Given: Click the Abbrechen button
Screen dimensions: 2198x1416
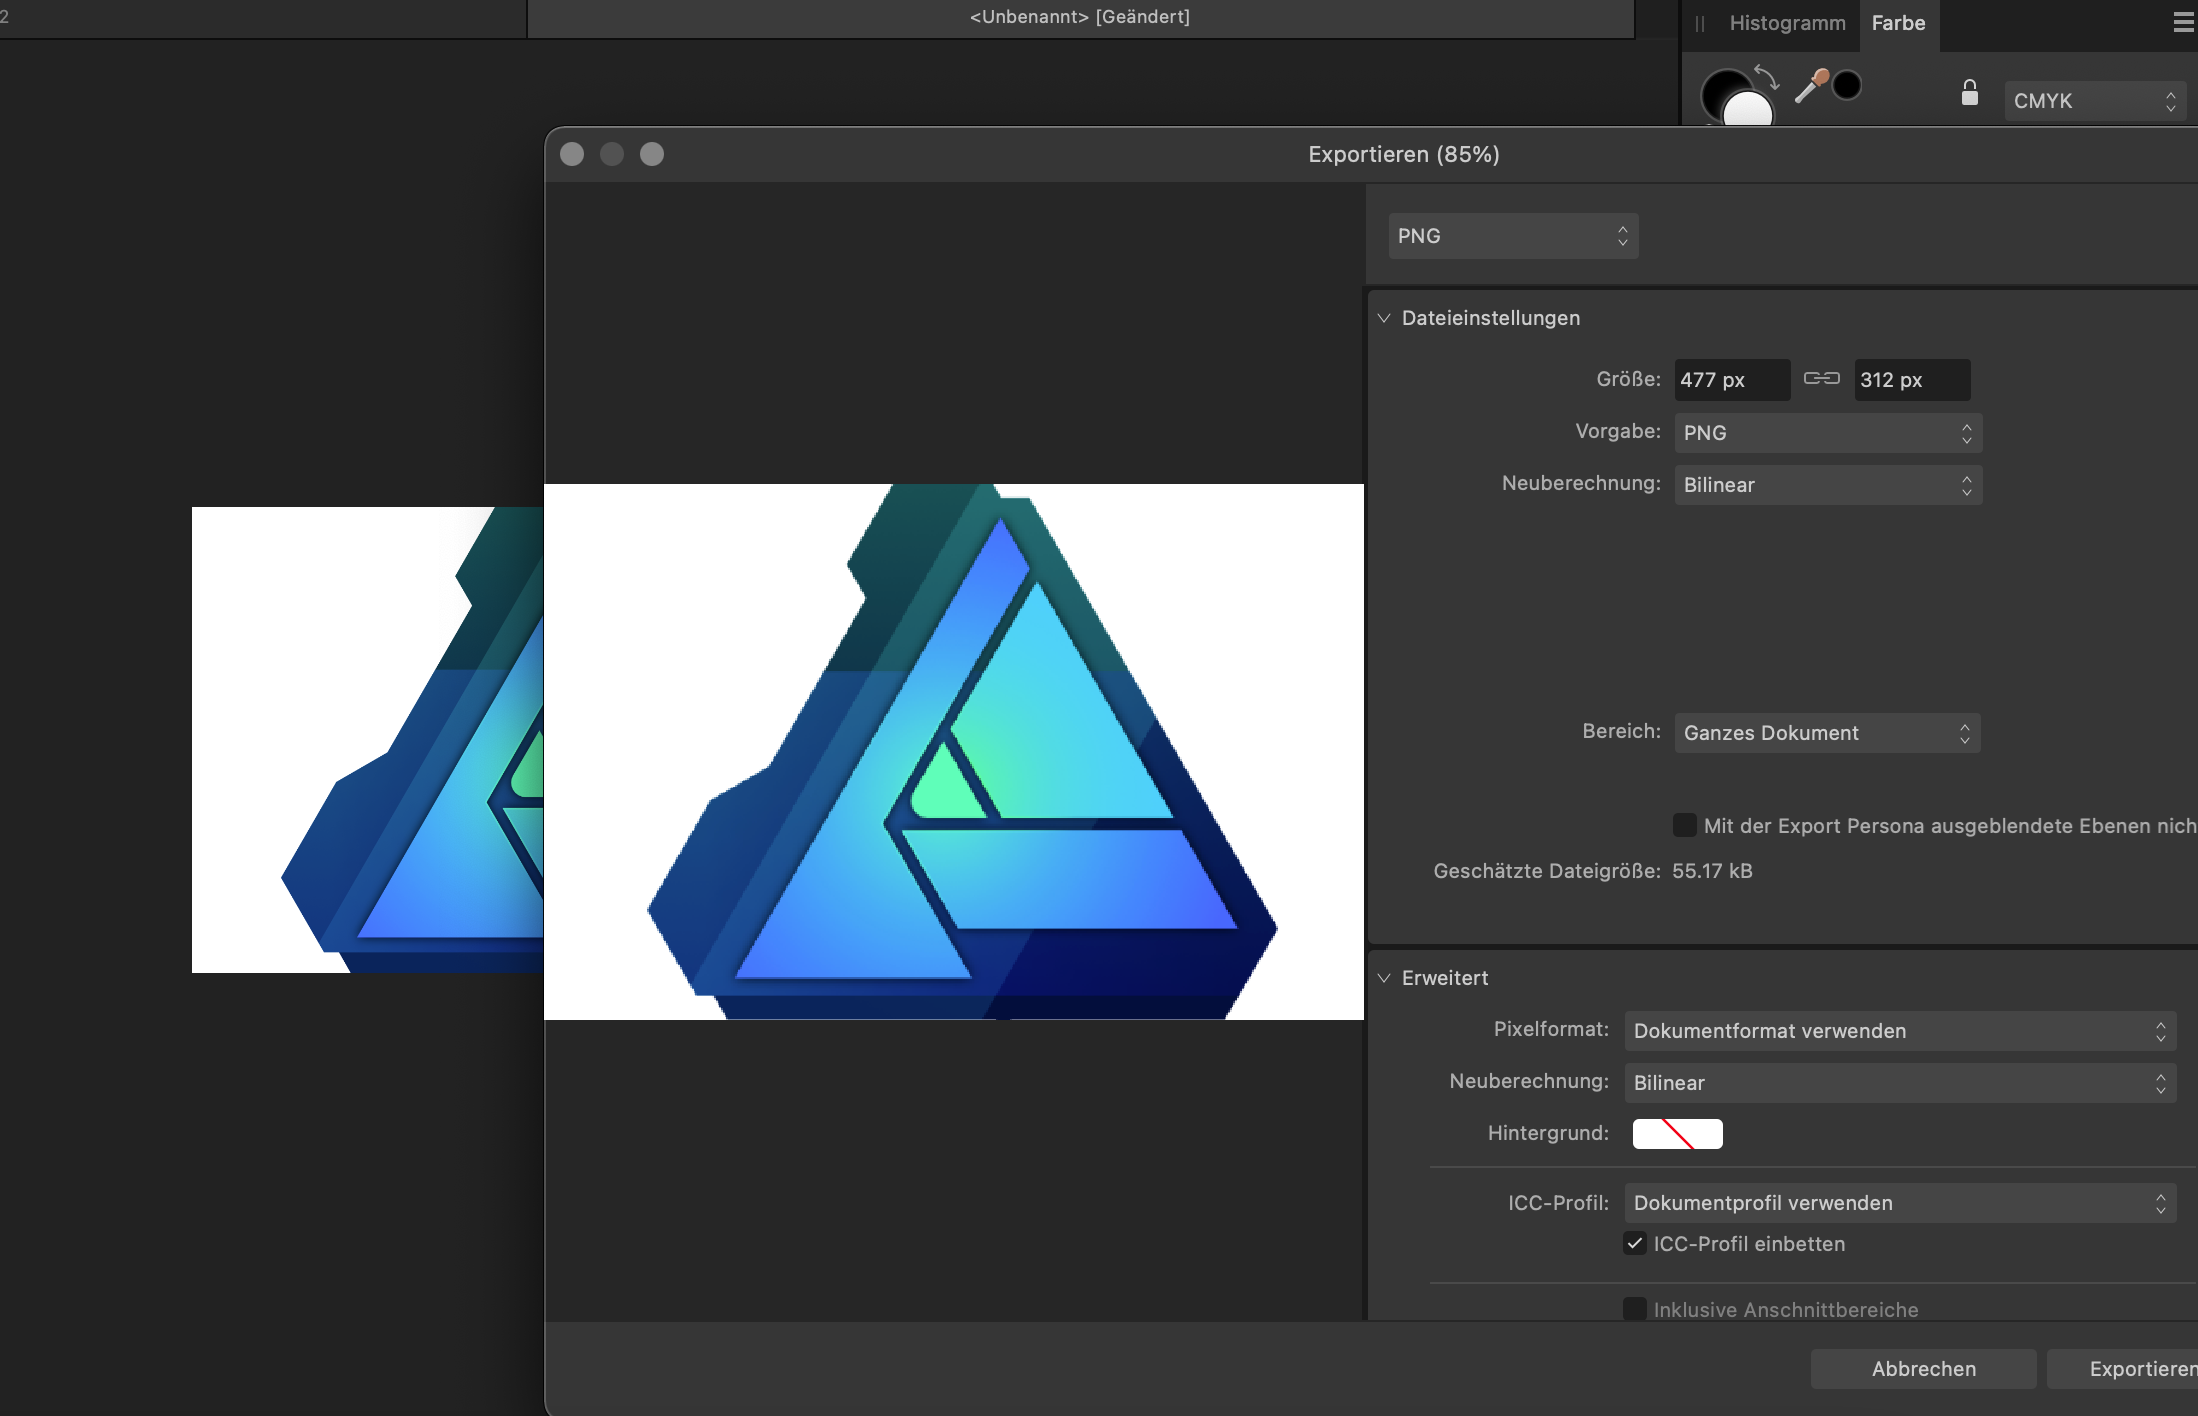Looking at the screenshot, I should (1923, 1369).
